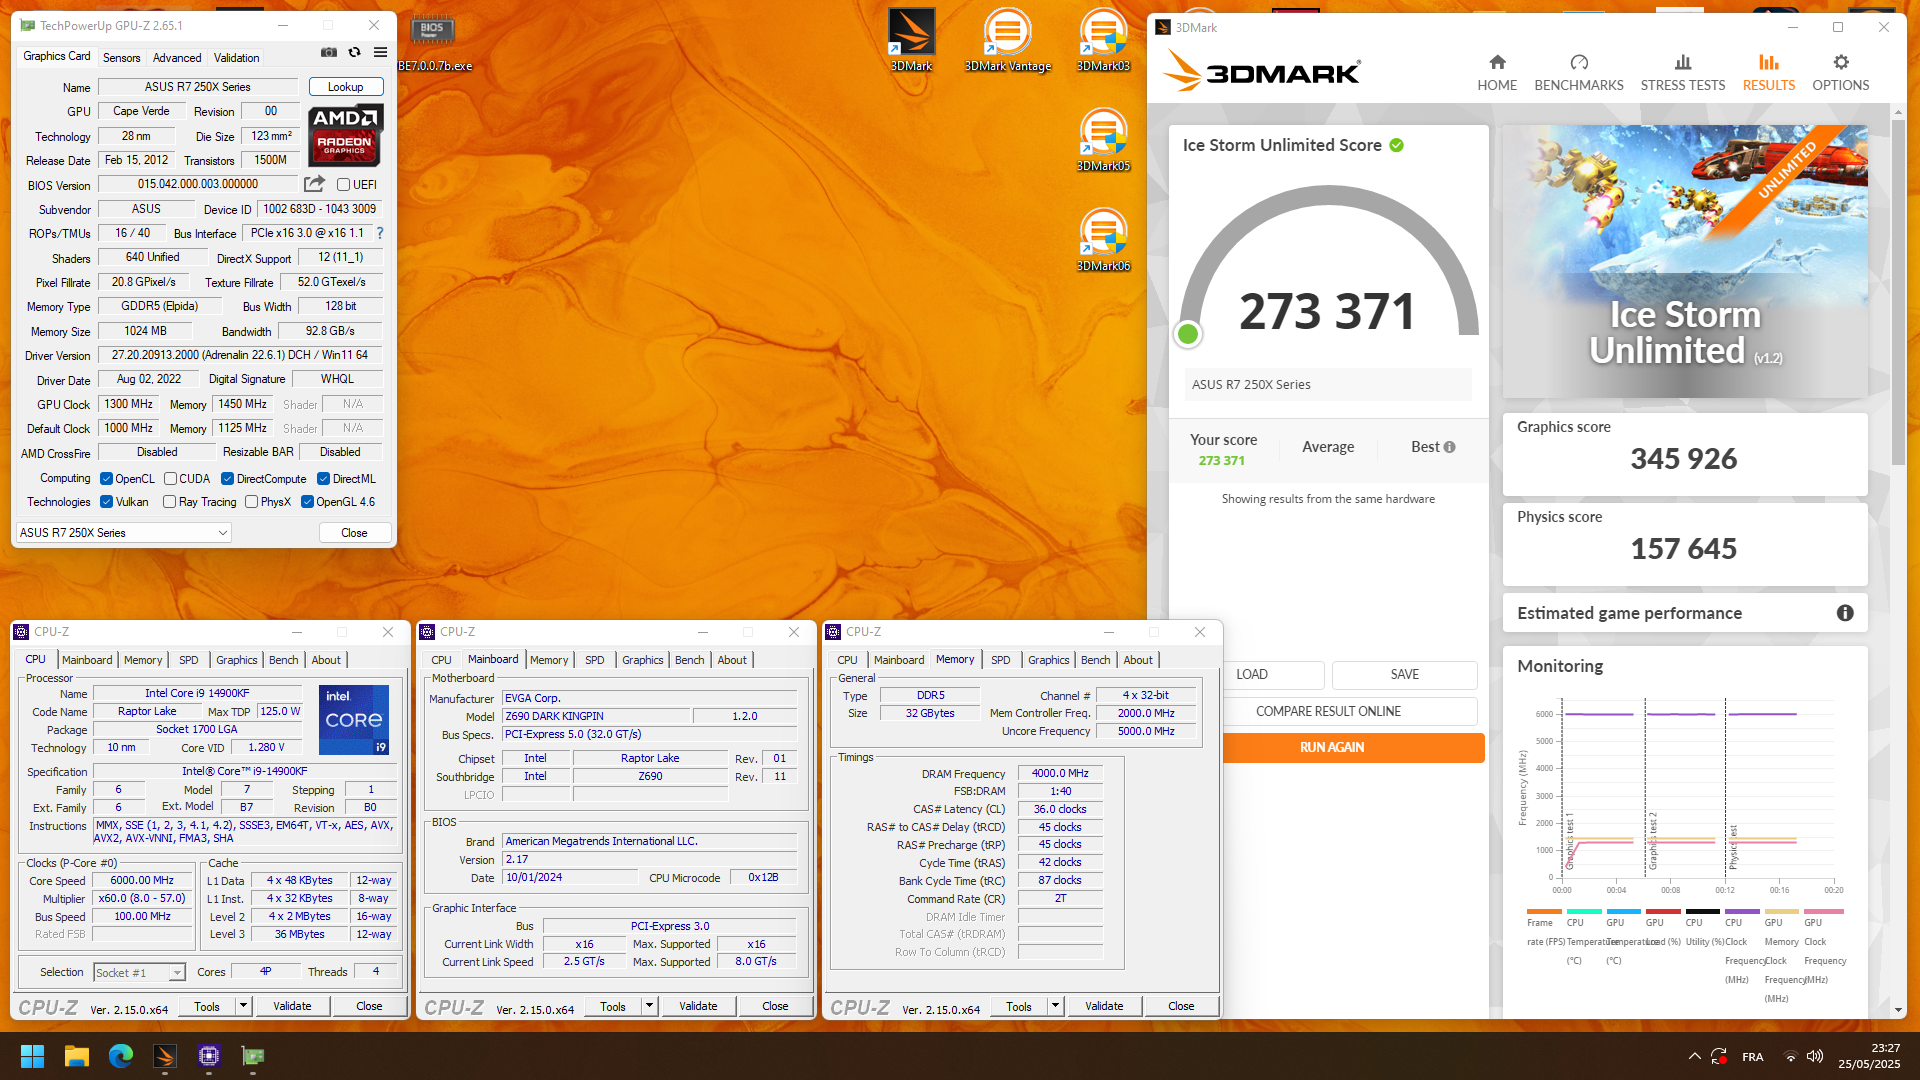Toggle Ray Tracing checkbox
The image size is (1920, 1080).
coord(169,502)
